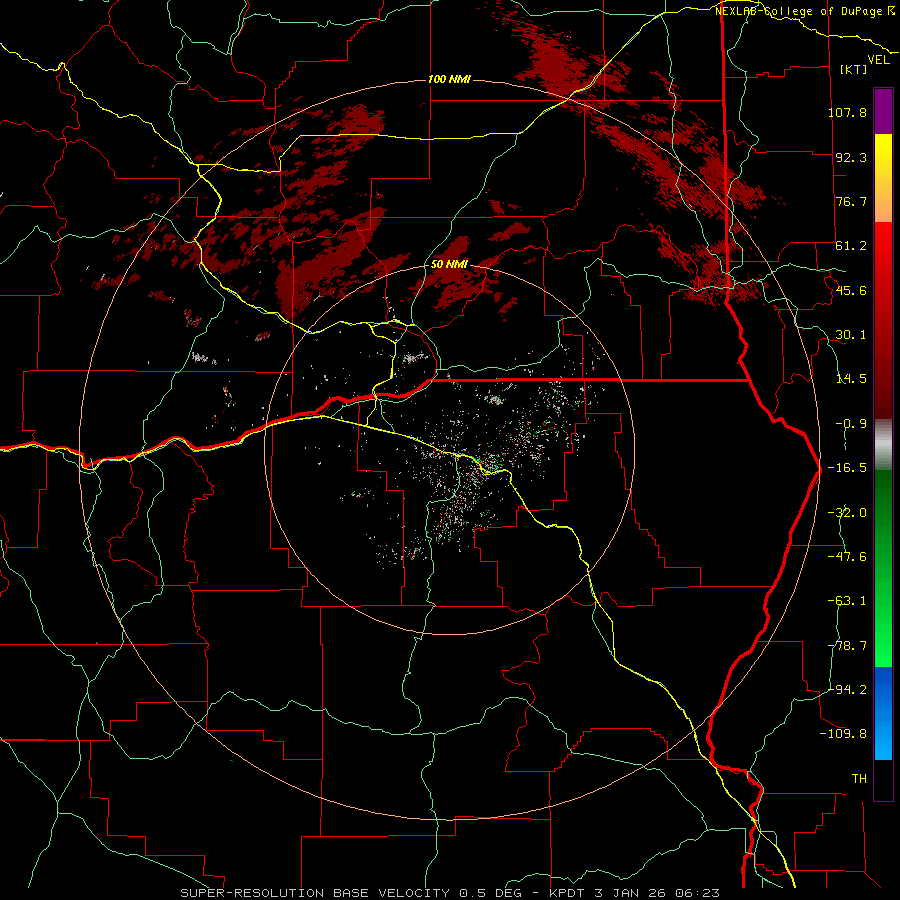900x900 pixels.
Task: Click the 45.6 legend value
Action: coord(851,290)
